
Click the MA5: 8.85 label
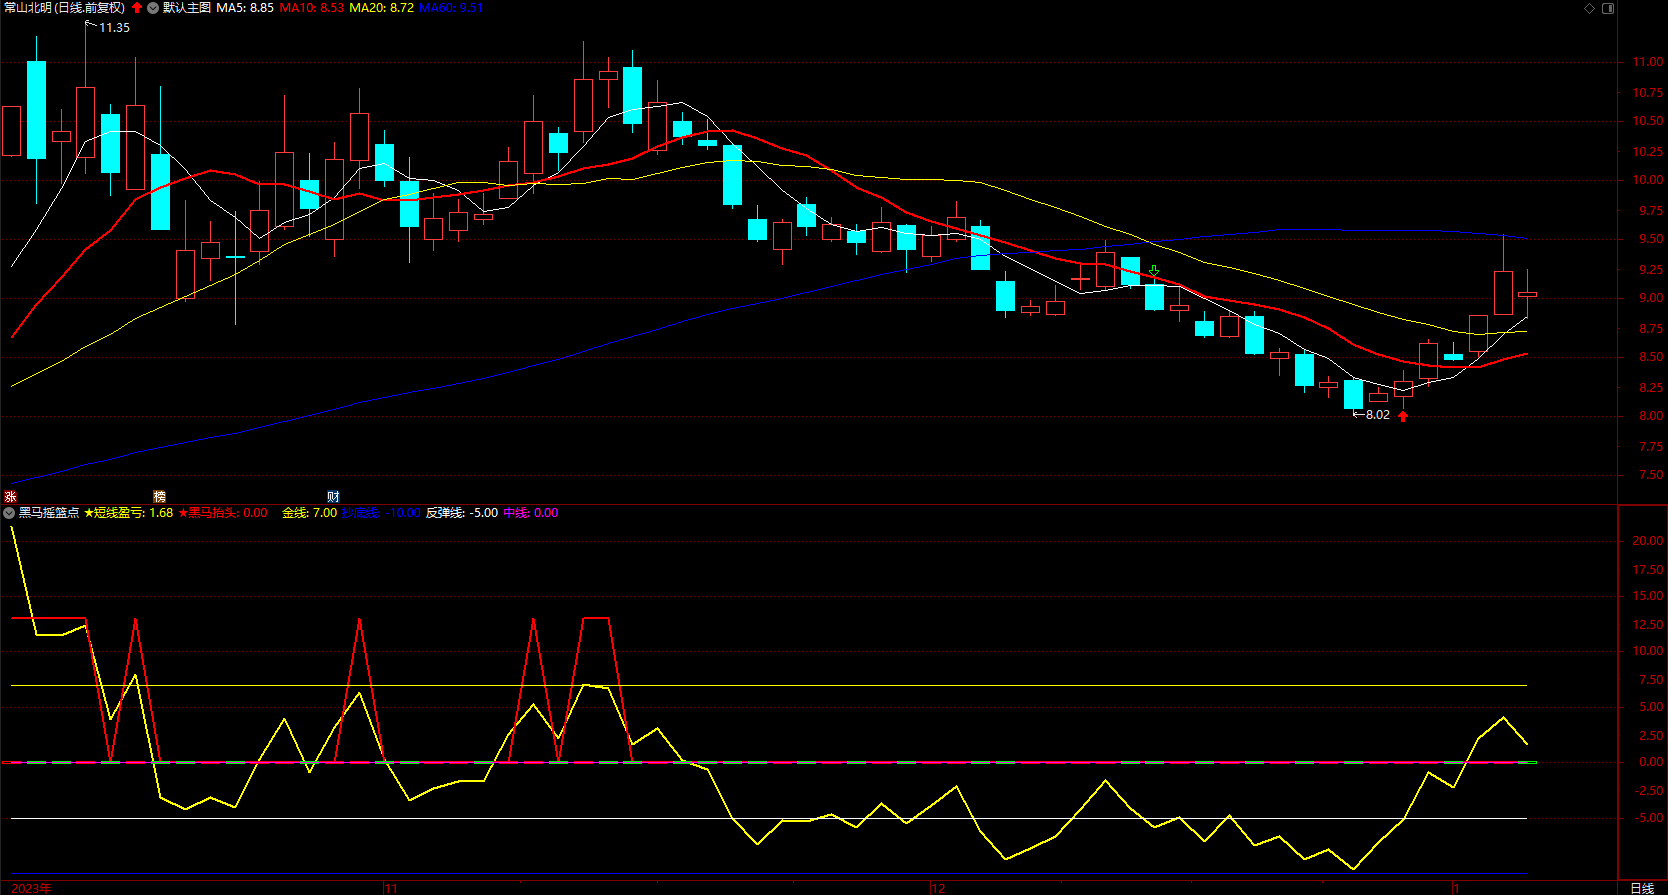[x=245, y=8]
